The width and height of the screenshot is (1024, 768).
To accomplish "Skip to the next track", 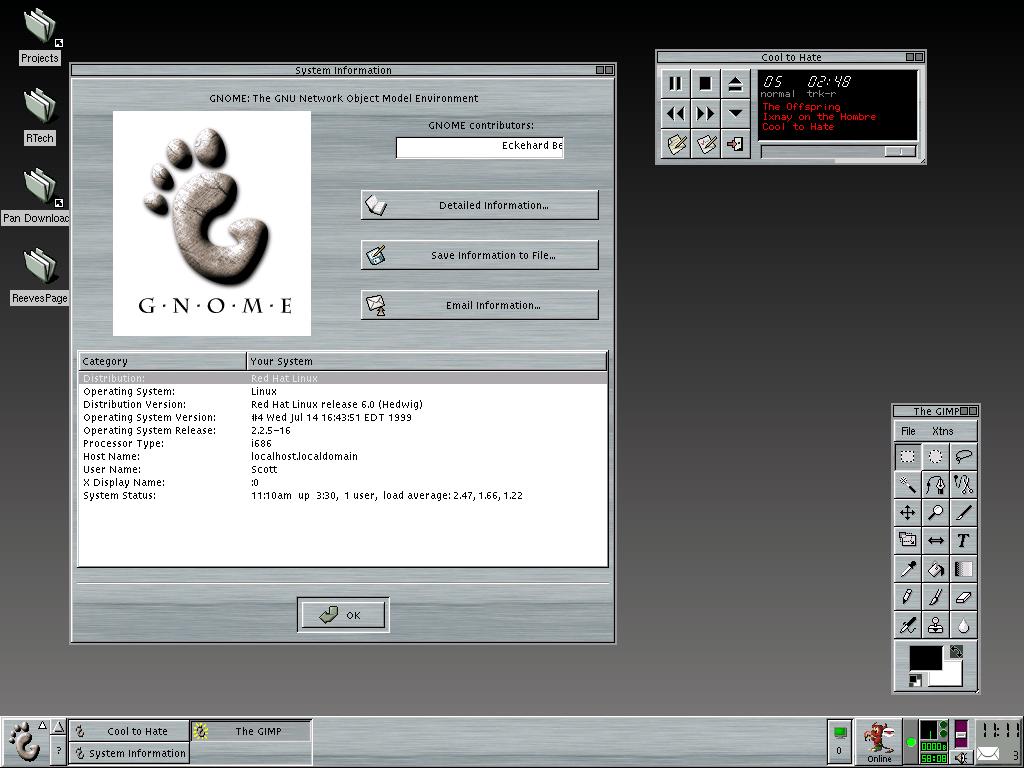I will 705,114.
